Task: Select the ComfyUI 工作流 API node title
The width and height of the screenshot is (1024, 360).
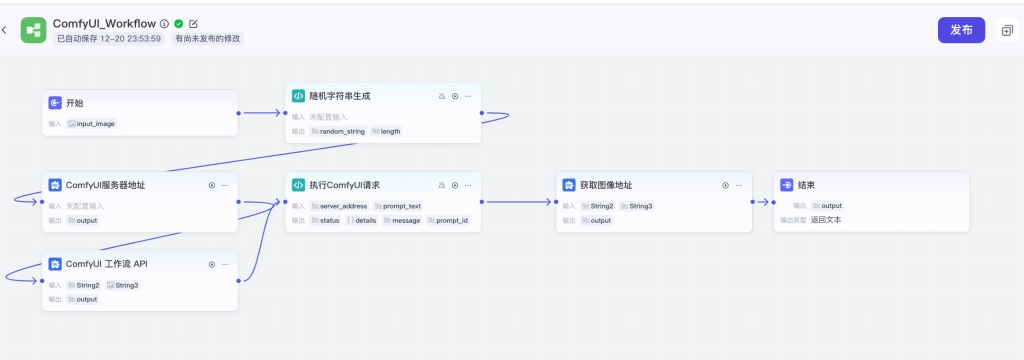Action: pyautogui.click(x=106, y=264)
